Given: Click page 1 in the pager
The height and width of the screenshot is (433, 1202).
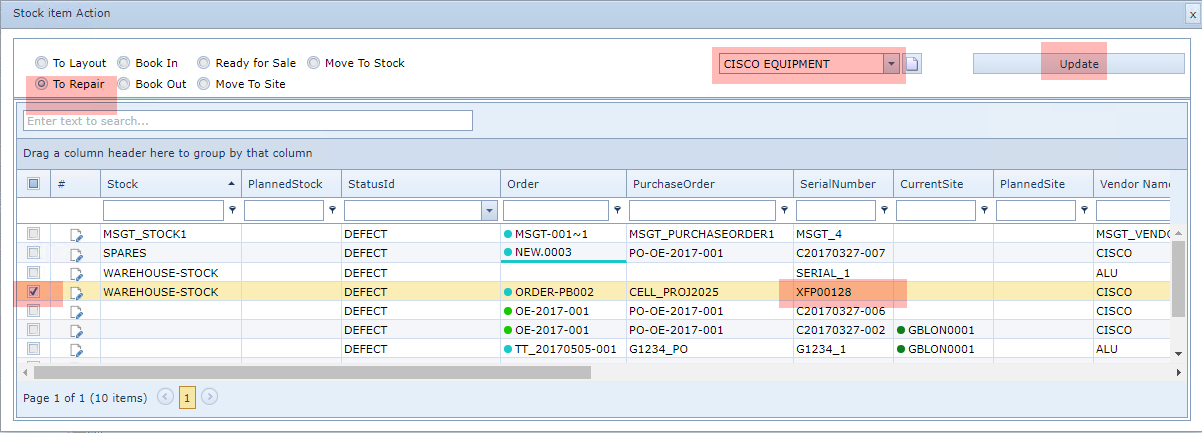Looking at the screenshot, I should pos(187,397).
